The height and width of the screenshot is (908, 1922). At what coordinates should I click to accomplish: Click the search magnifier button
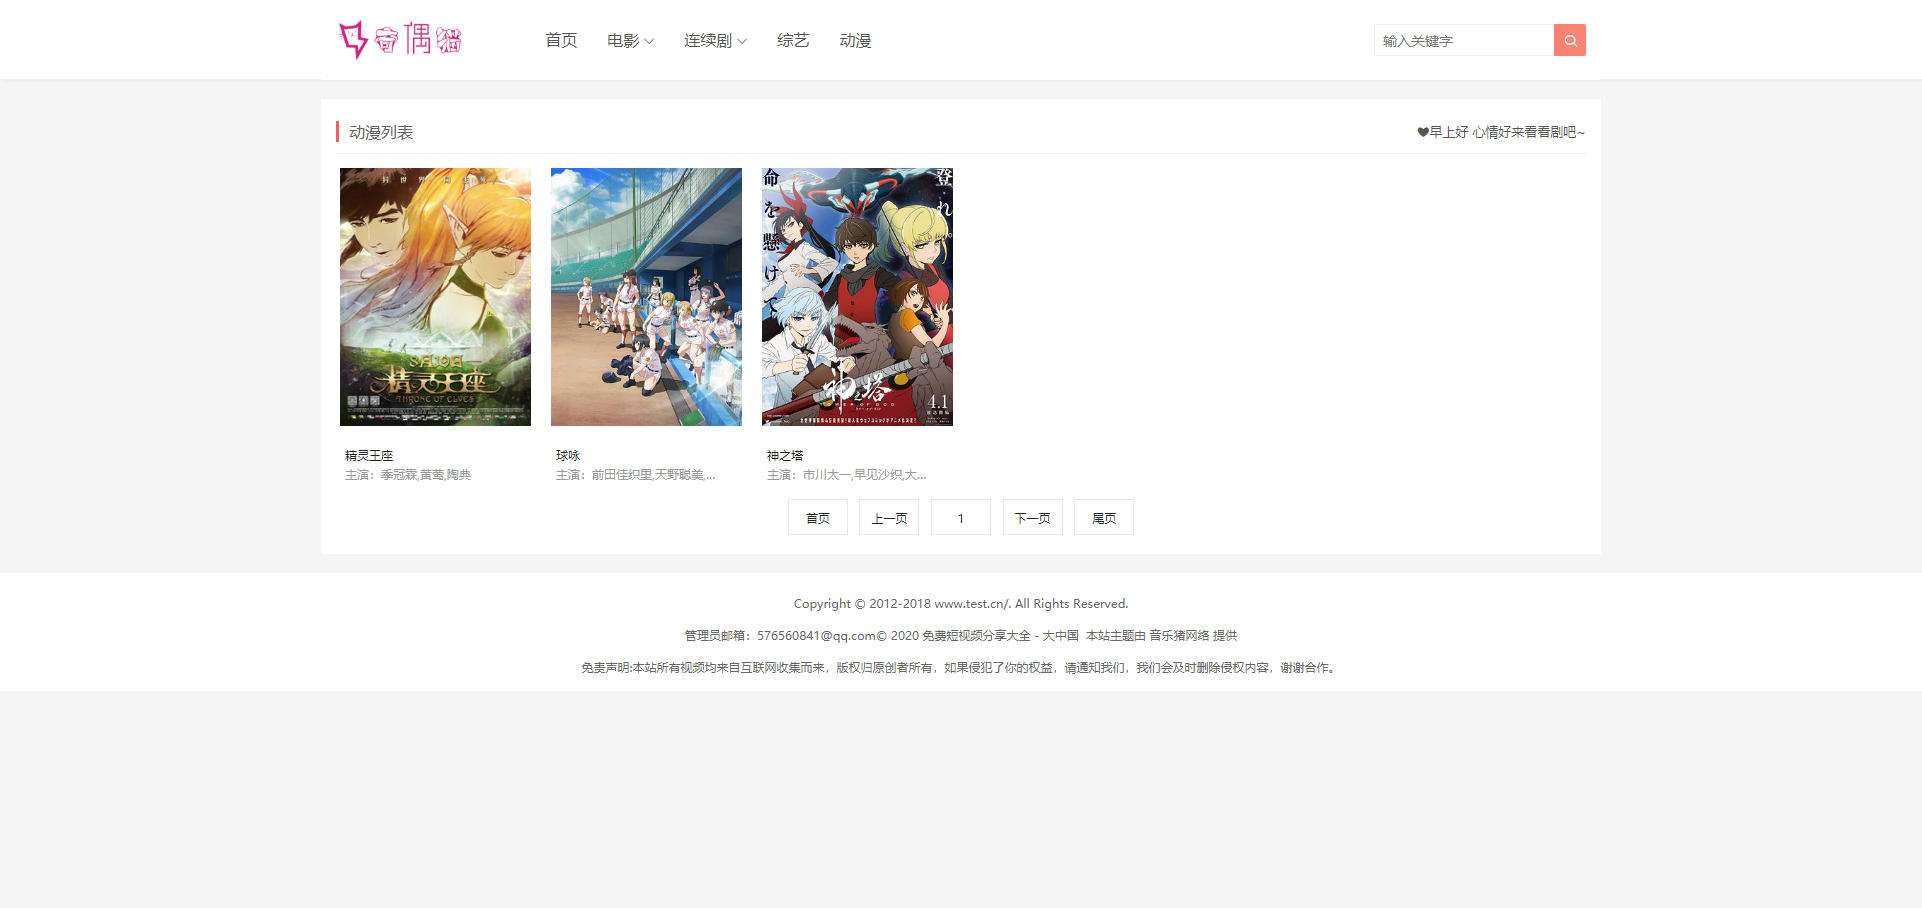pos(1570,40)
